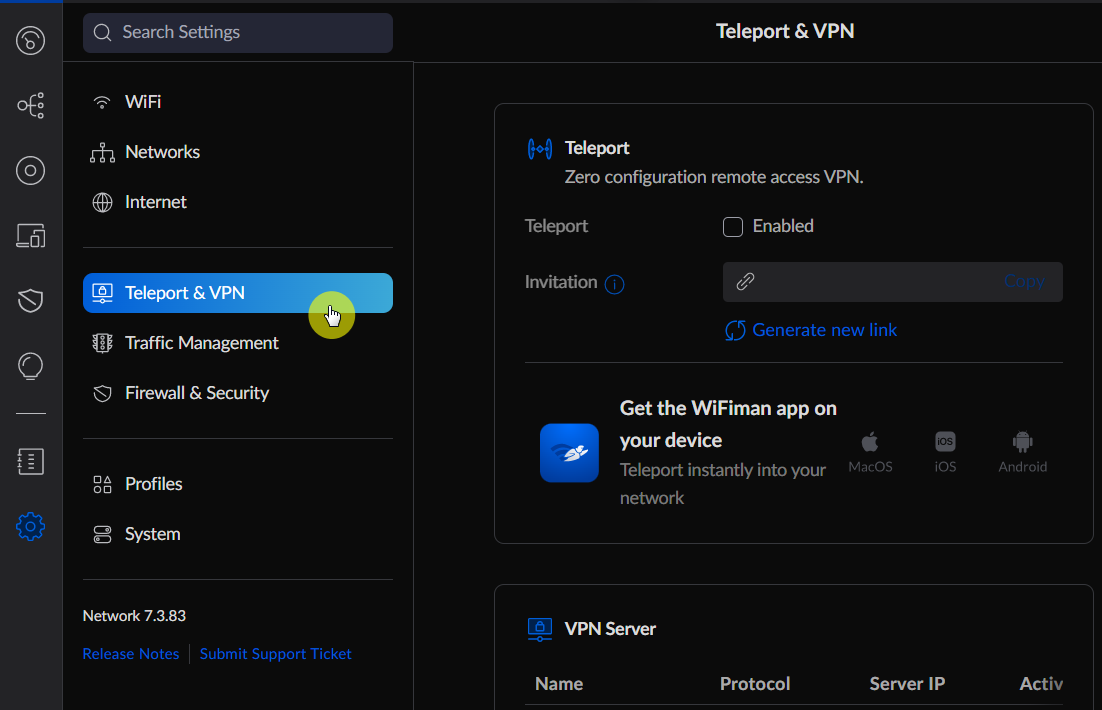Screen dimensions: 1102x710
Task: Click the Invitation link field
Action: coord(893,282)
